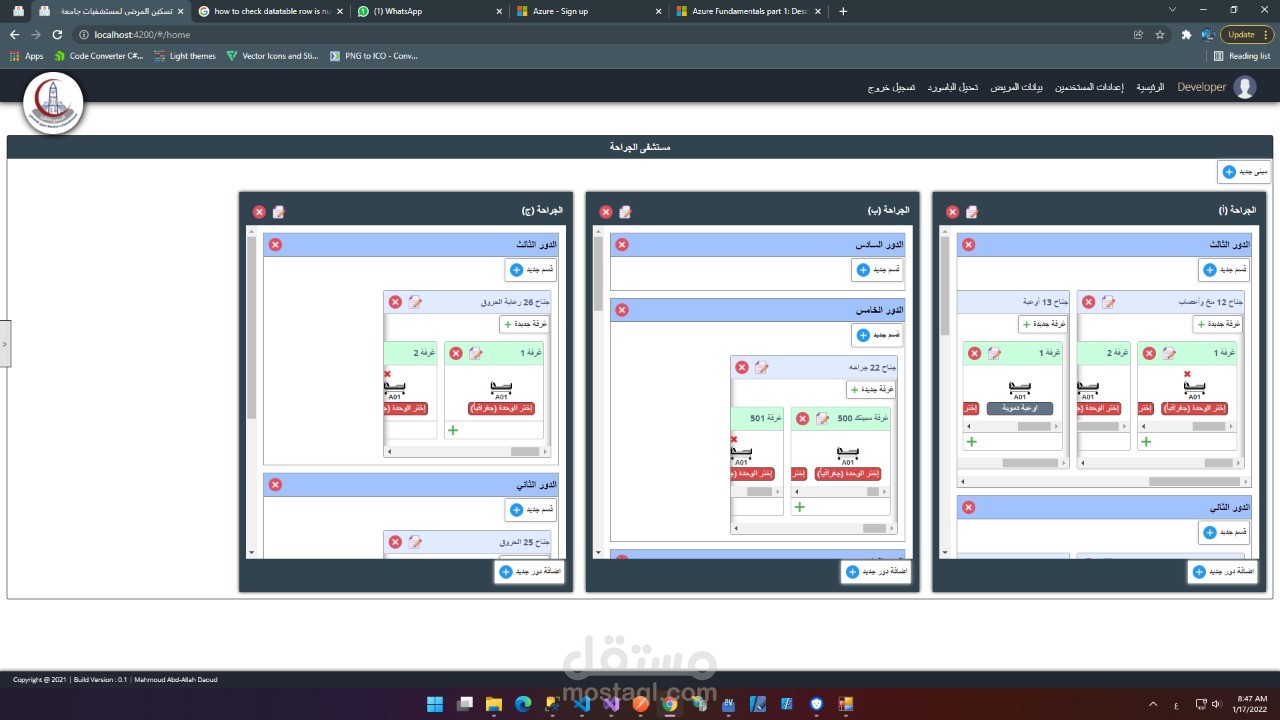Edit ward جناح 26 رعاية الحروق
1280x720 pixels.
[415, 302]
